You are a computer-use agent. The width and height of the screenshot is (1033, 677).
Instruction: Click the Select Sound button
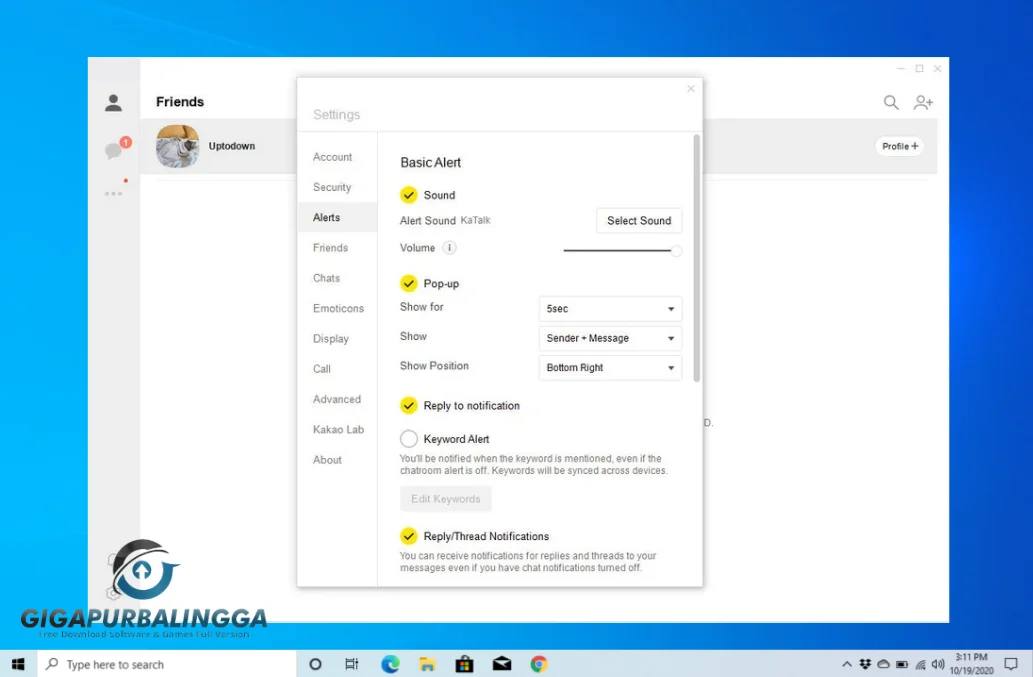coord(639,221)
